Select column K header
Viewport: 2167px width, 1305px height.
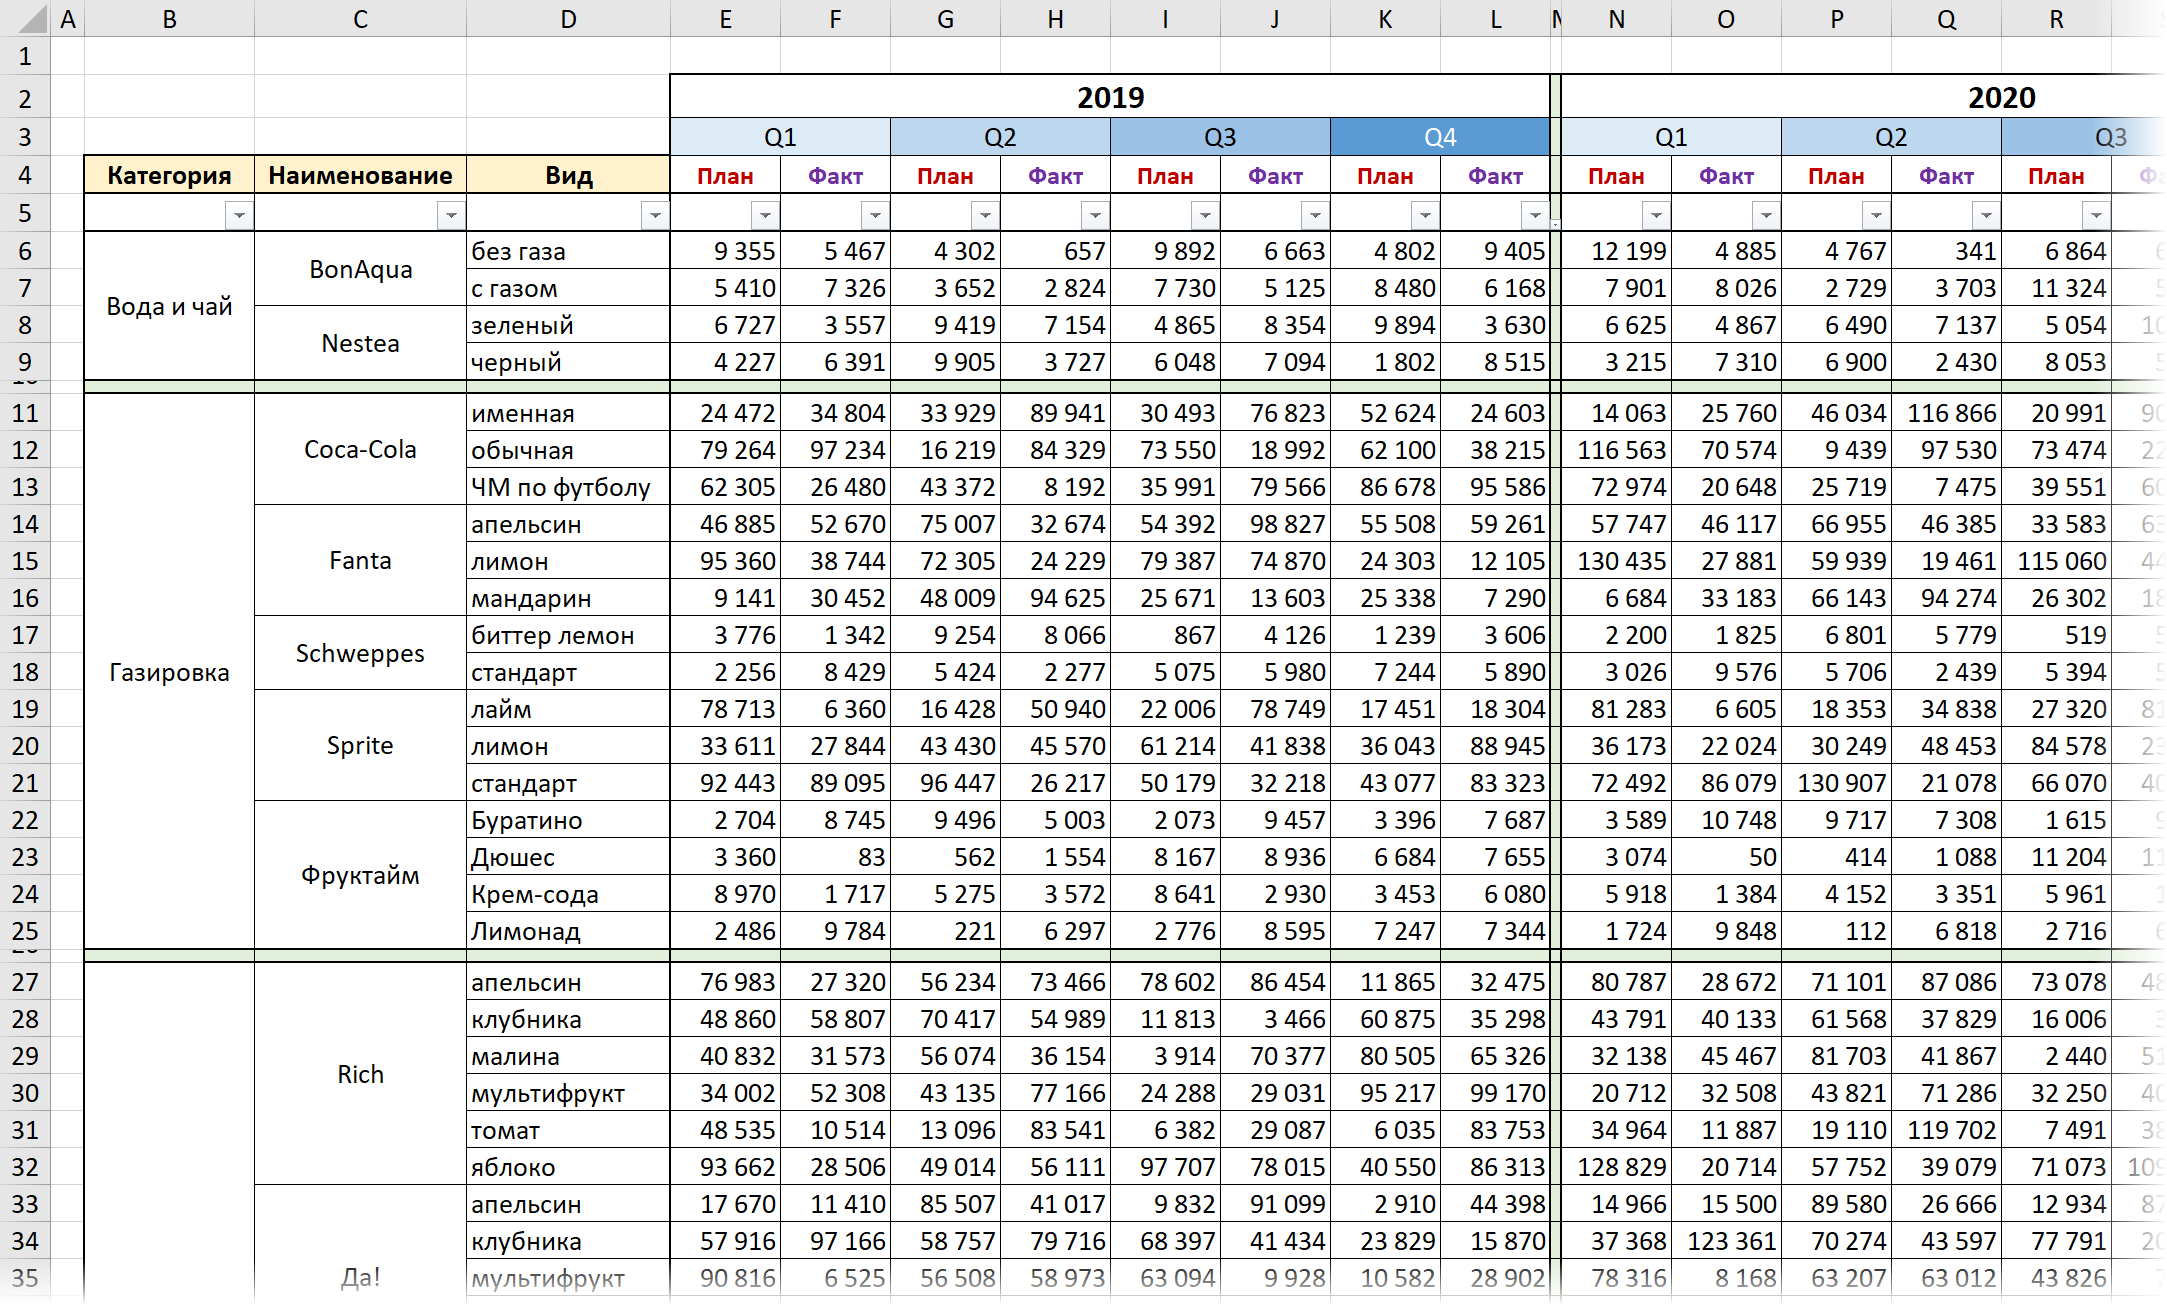pos(1385,19)
